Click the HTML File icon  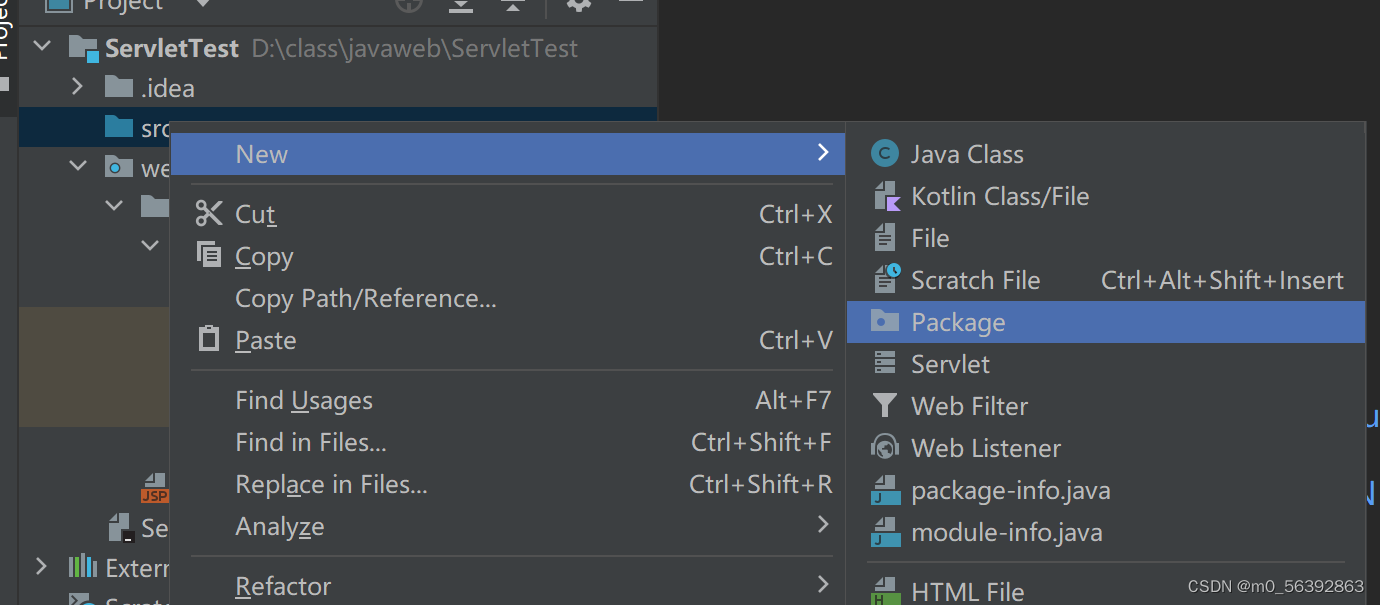point(886,591)
